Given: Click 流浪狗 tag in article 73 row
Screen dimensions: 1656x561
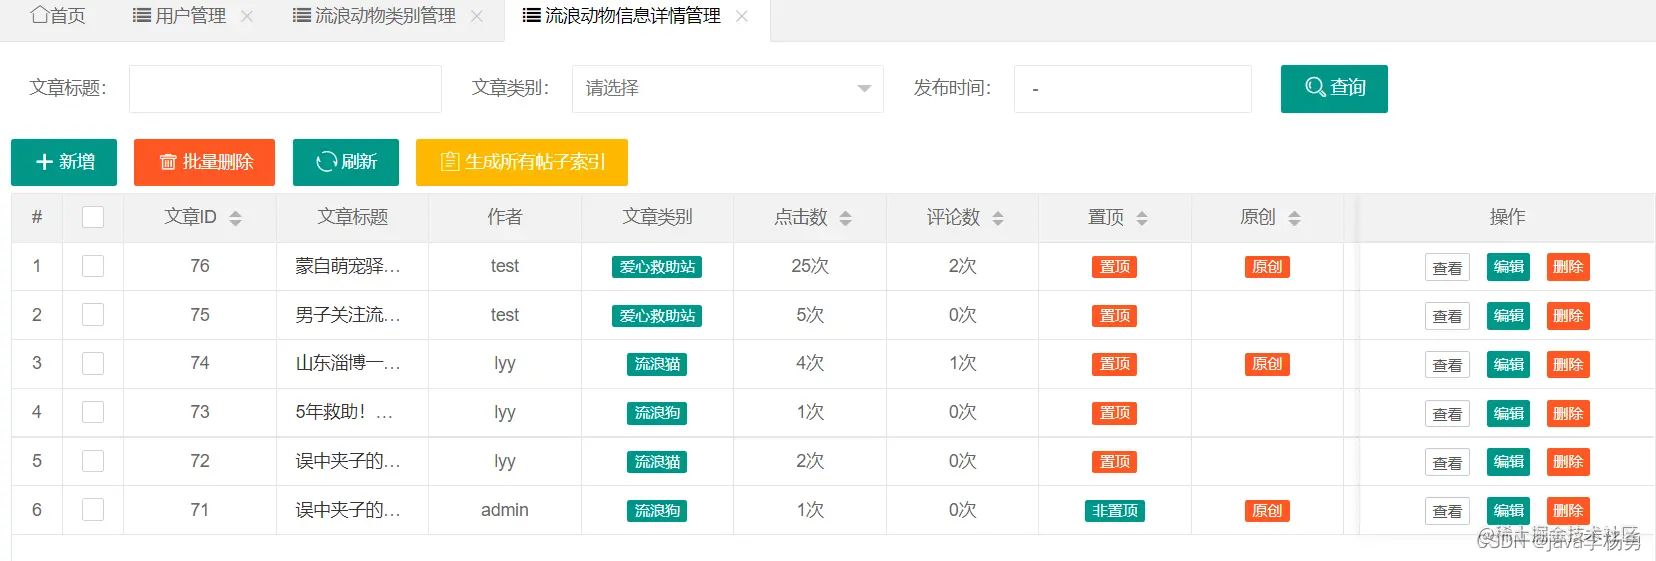Looking at the screenshot, I should point(657,413).
